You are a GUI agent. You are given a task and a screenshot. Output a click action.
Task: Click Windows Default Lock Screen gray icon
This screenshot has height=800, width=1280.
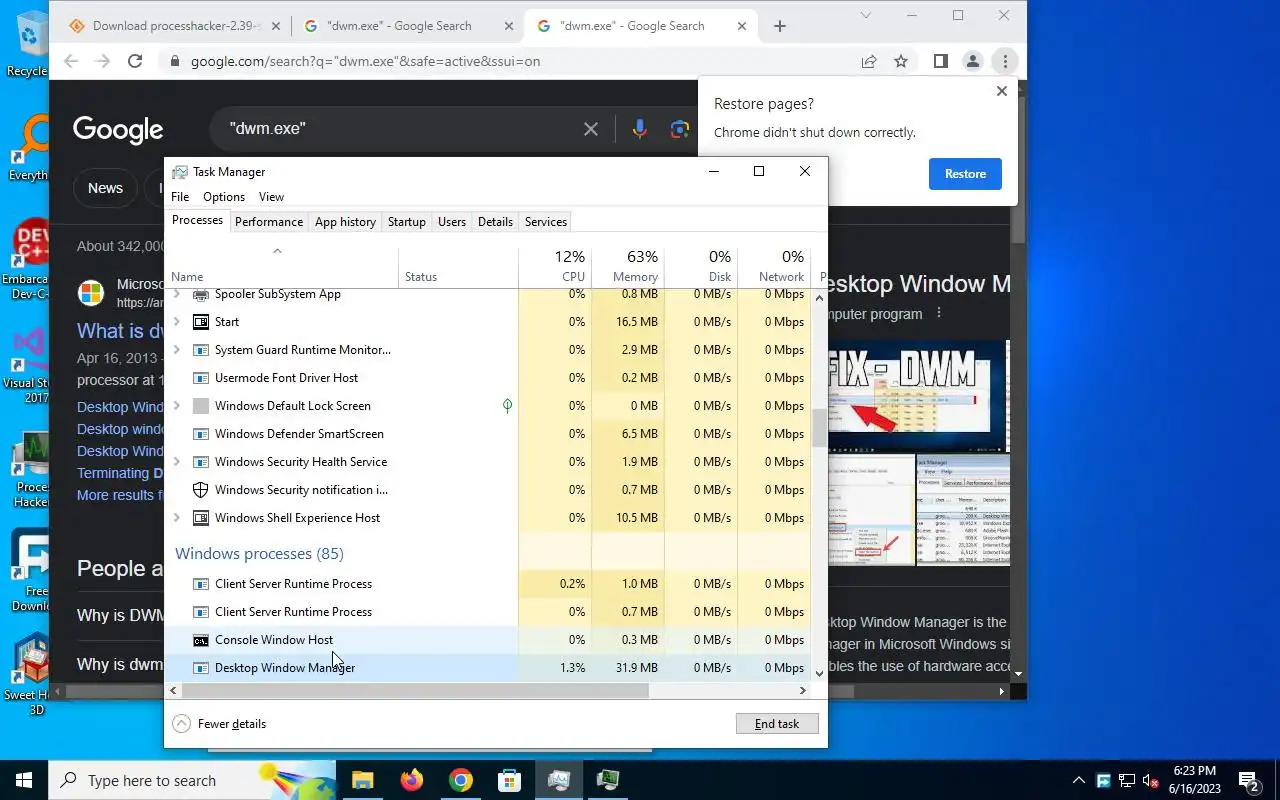[200, 406]
